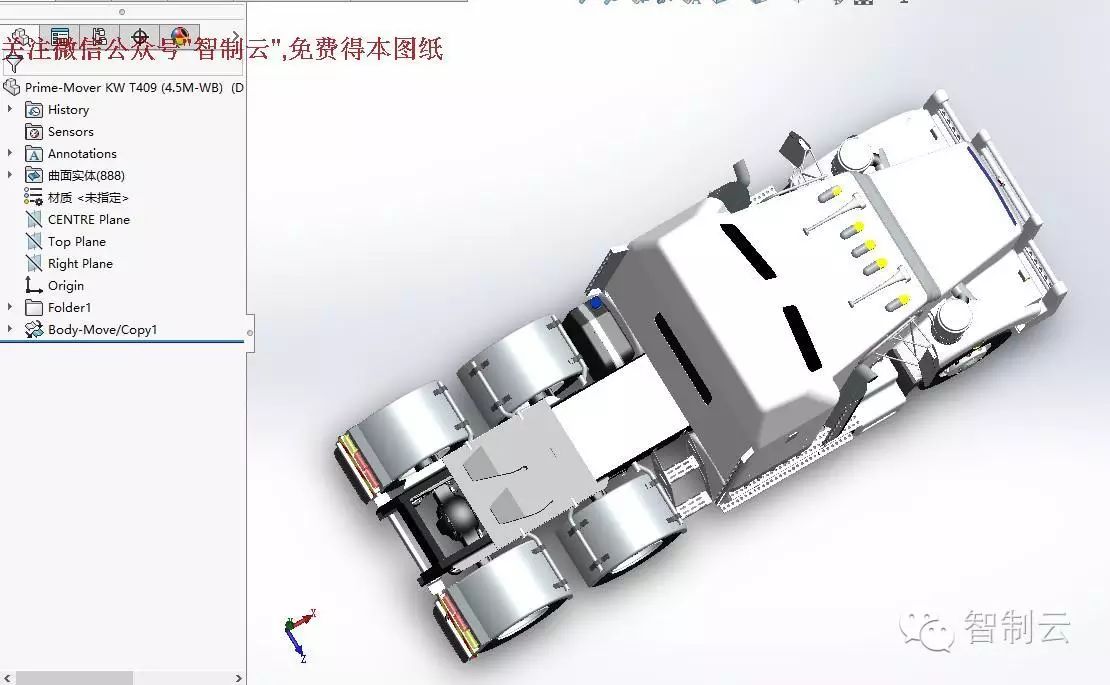This screenshot has width=1110, height=685.
Task: Select the Sensors tree item
Action: [x=70, y=132]
